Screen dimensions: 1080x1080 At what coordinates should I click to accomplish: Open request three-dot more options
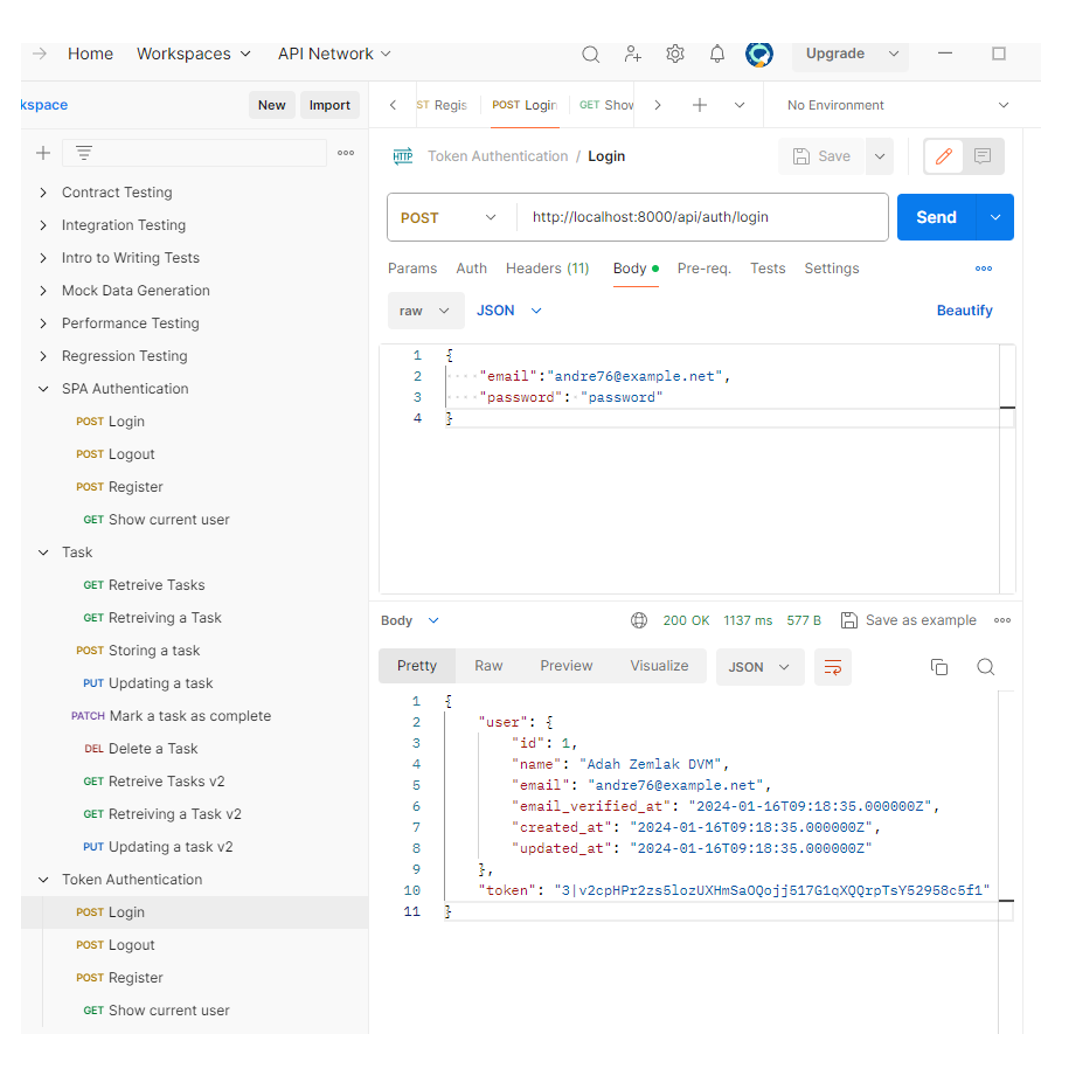click(x=984, y=269)
